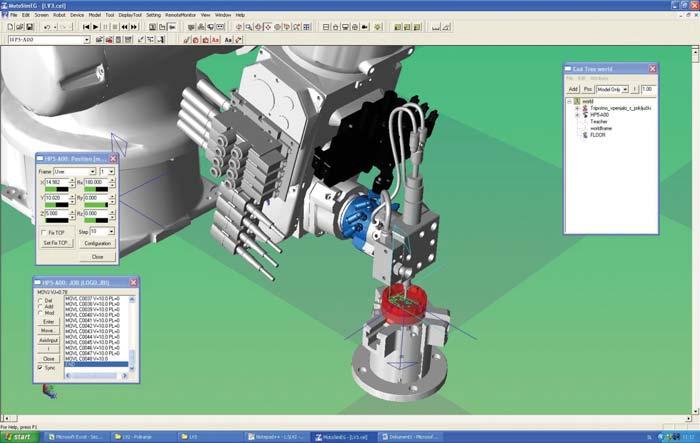
Task: Click the Configuration button
Action: tap(97, 243)
